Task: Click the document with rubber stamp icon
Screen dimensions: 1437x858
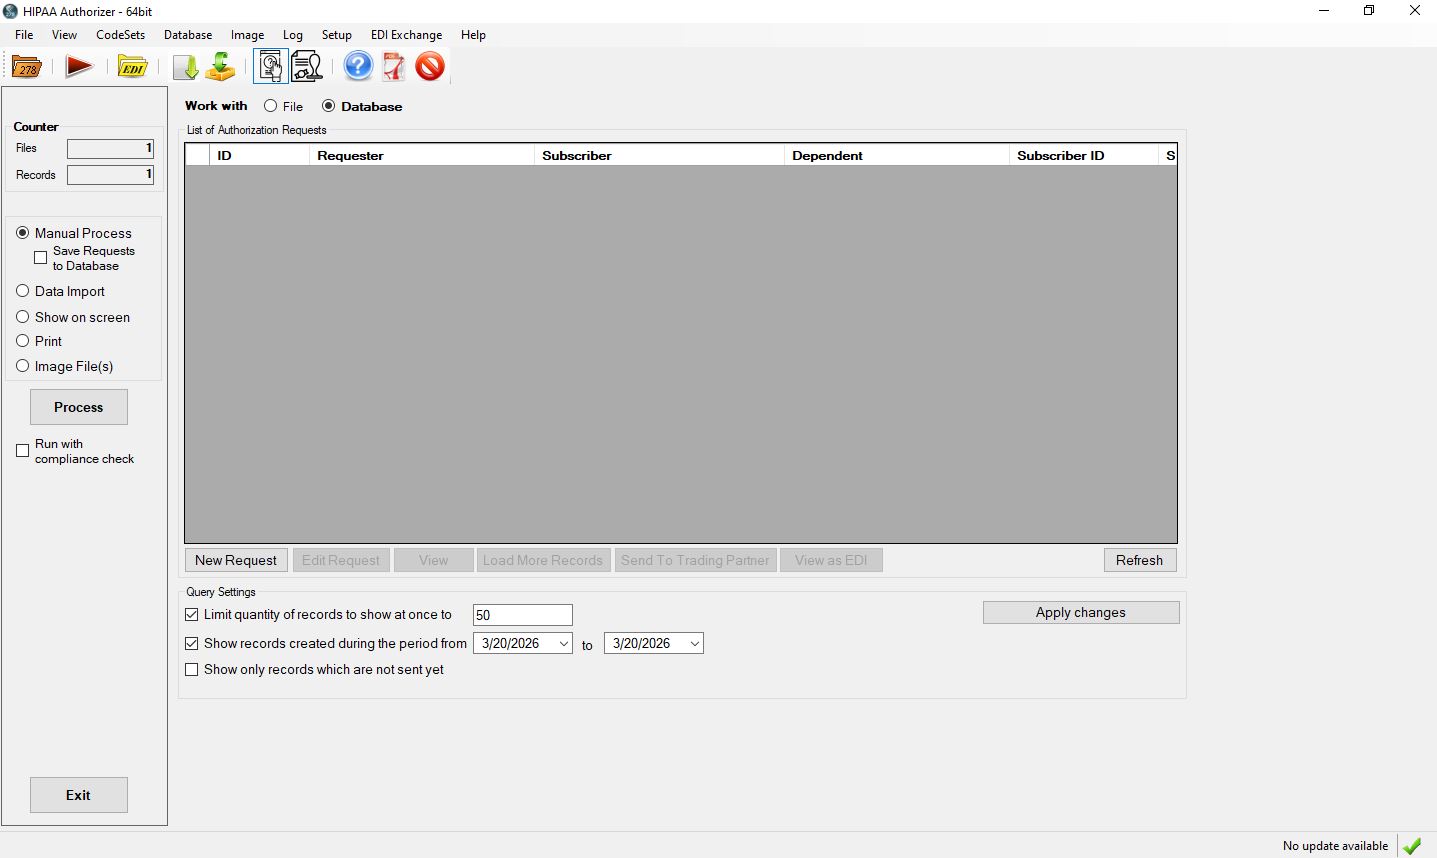Action: pyautogui.click(x=307, y=67)
